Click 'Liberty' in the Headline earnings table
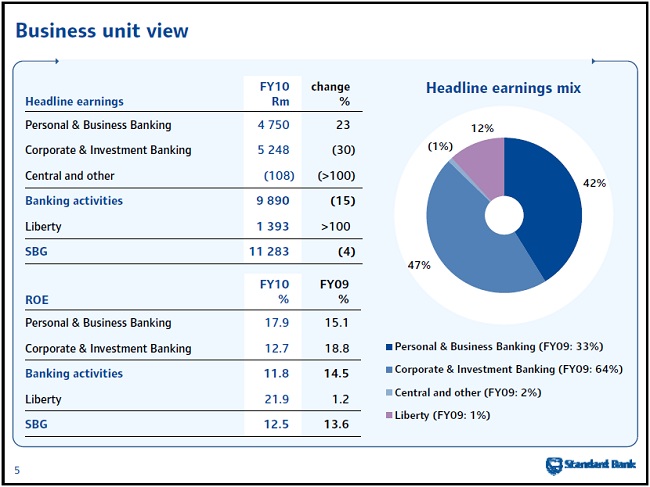This screenshot has width=650, height=487. (43, 227)
